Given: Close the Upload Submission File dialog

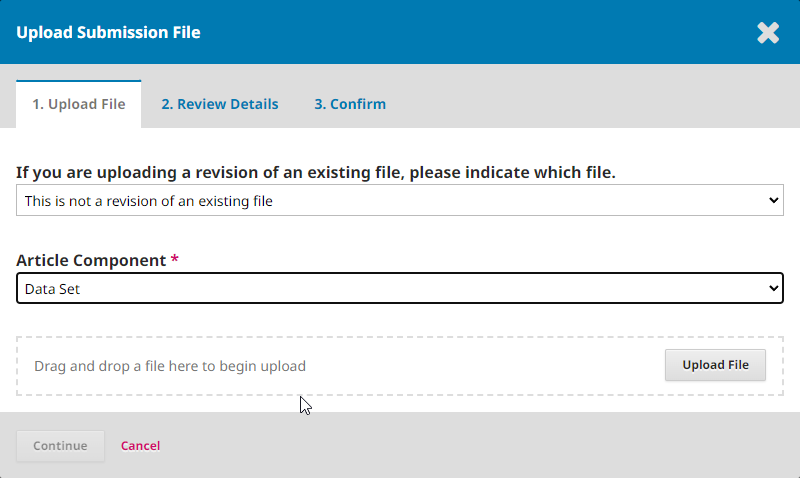Looking at the screenshot, I should click(x=767, y=33).
